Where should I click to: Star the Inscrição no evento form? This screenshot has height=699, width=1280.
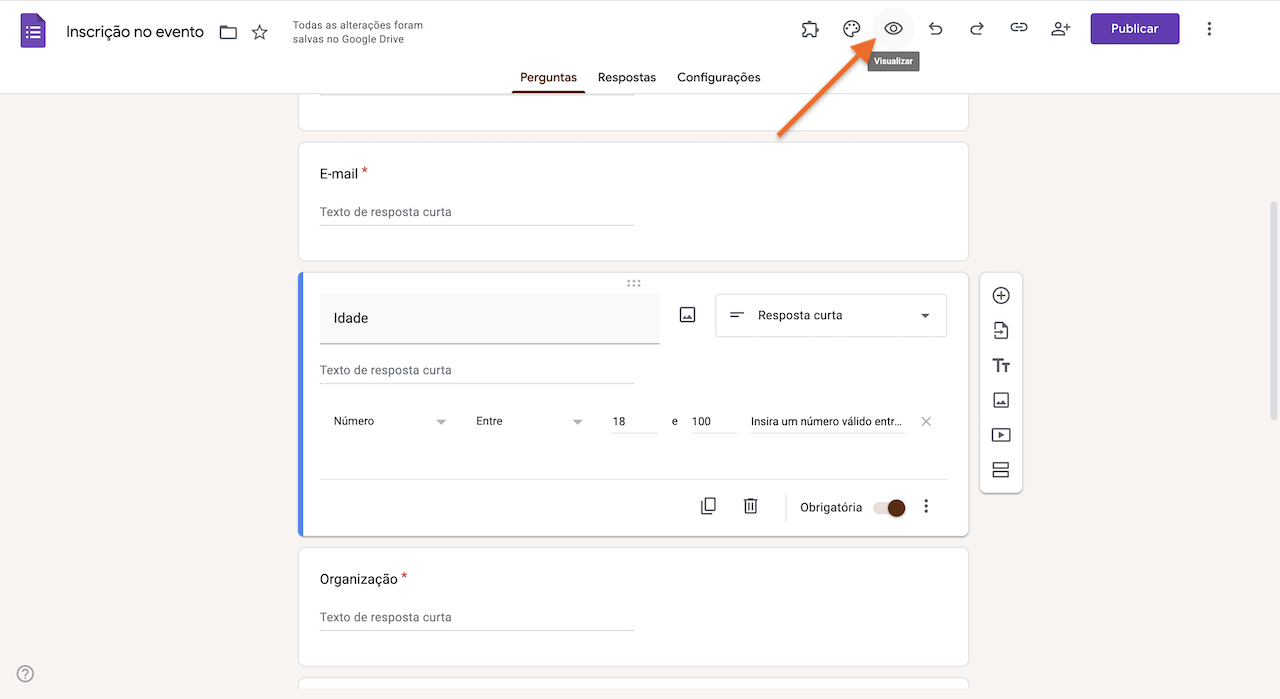(259, 31)
